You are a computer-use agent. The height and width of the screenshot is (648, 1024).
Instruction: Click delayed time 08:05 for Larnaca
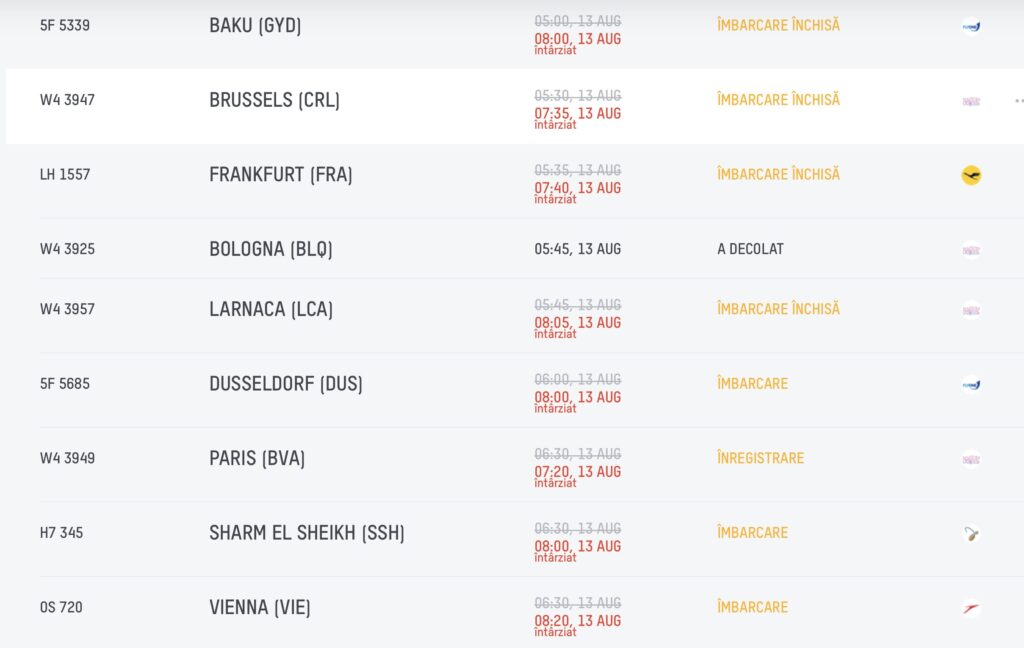(577, 323)
